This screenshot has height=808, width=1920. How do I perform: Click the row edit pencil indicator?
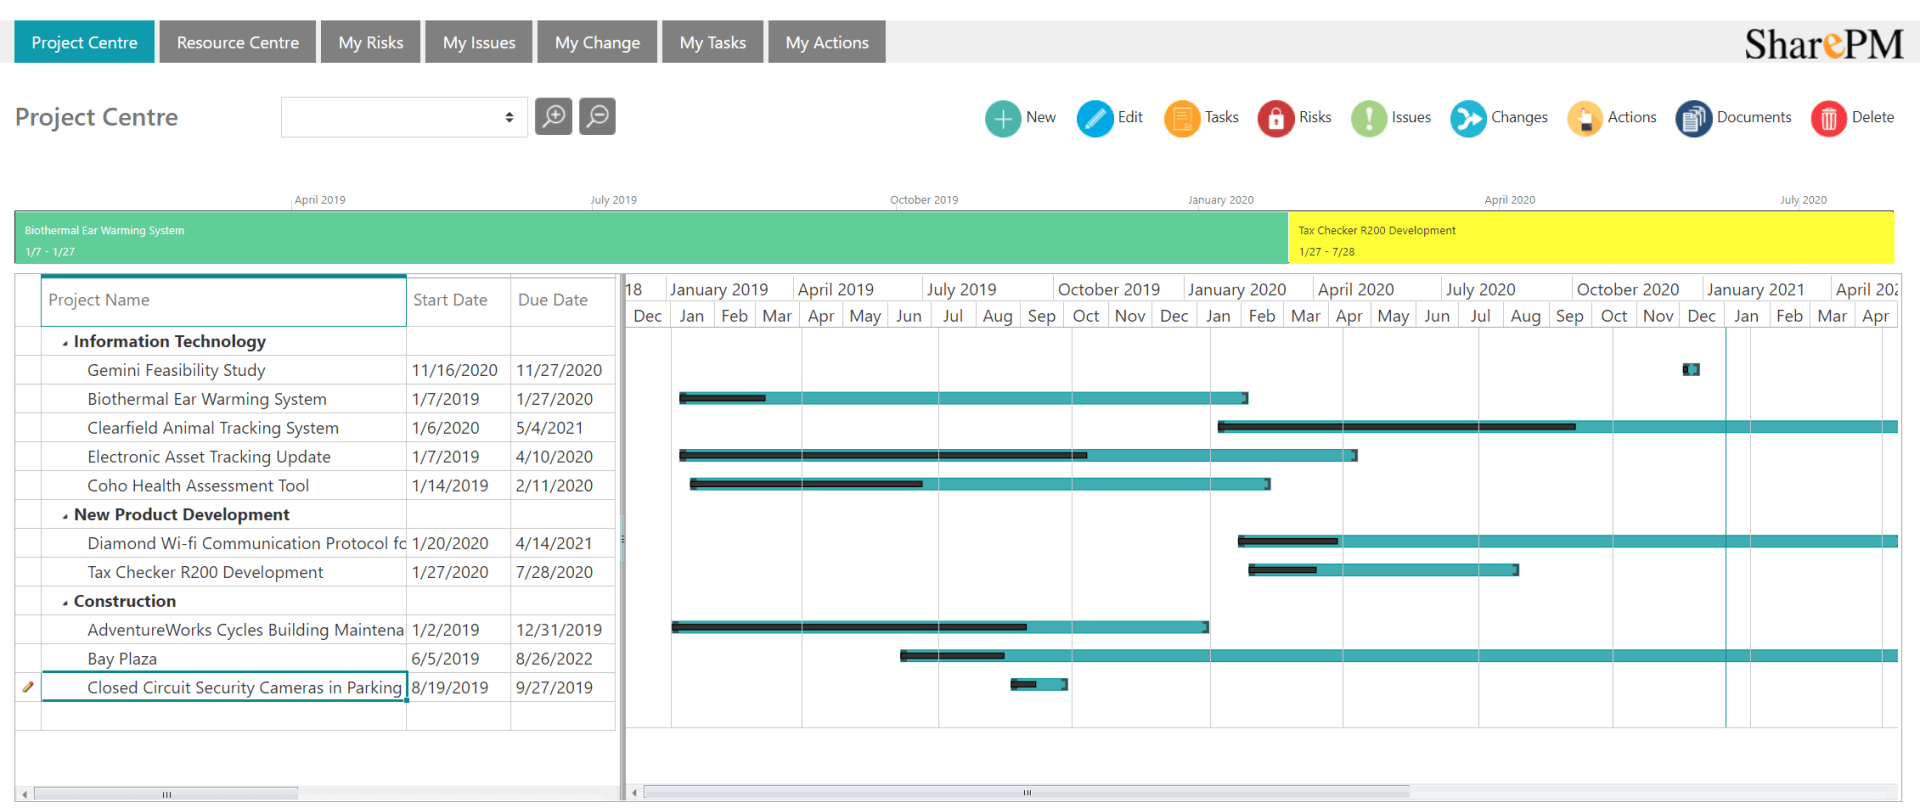pyautogui.click(x=28, y=687)
